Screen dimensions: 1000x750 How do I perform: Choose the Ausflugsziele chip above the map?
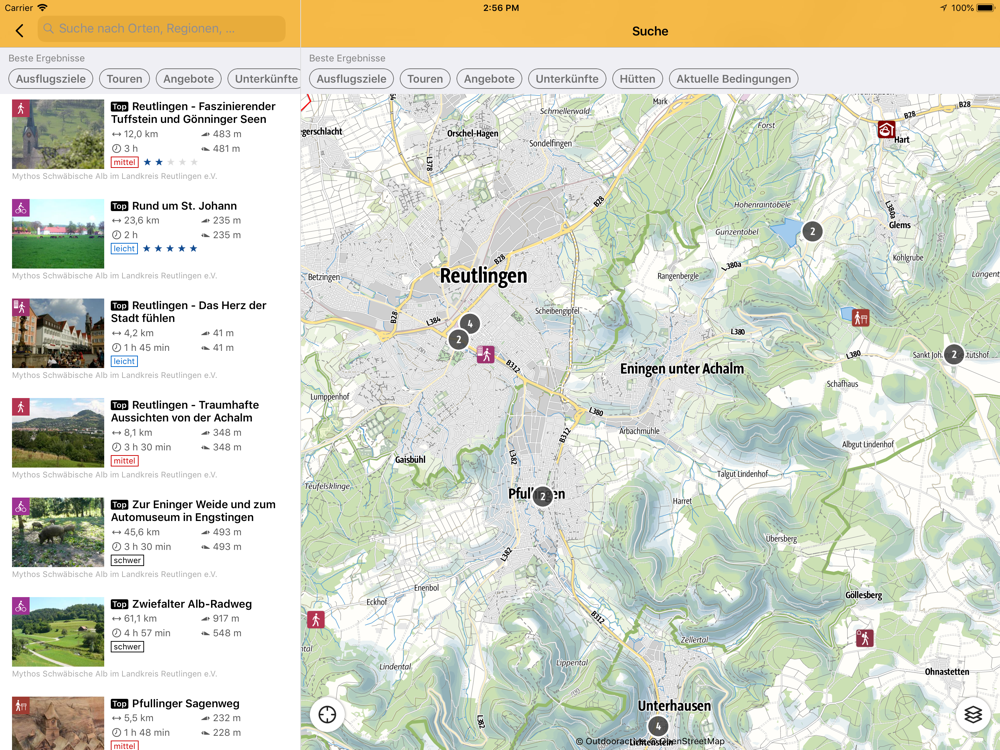(351, 79)
